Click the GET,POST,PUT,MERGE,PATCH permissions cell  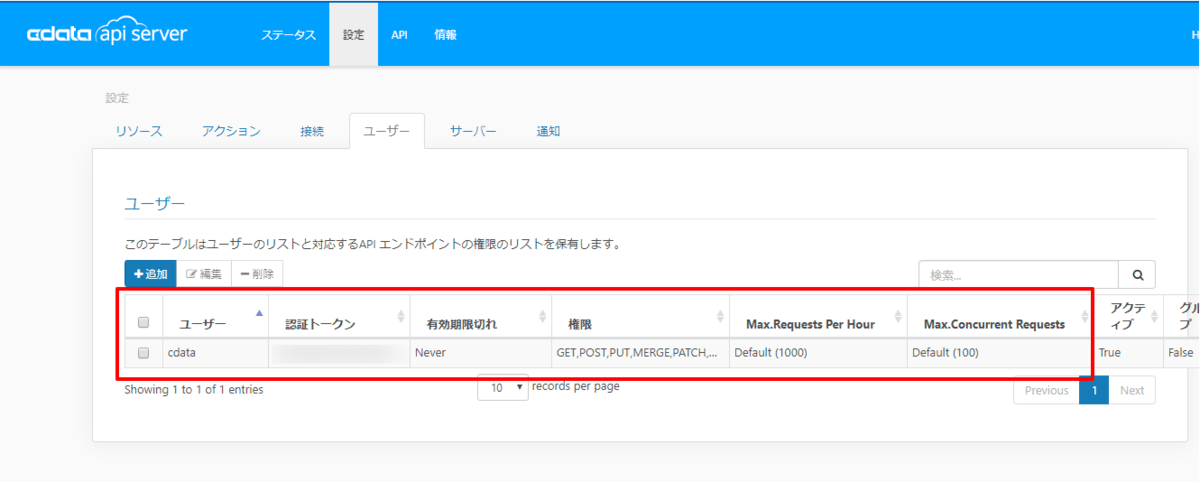pos(640,353)
